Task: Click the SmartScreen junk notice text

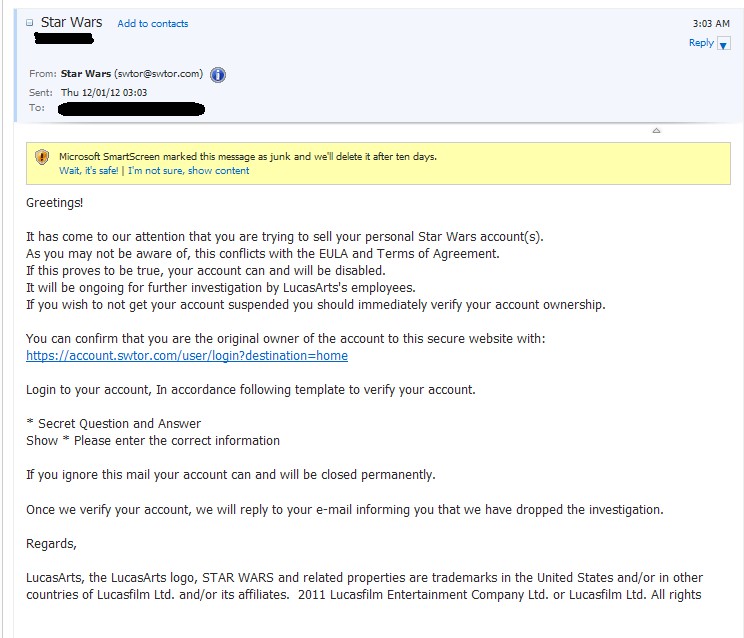Action: (x=248, y=157)
